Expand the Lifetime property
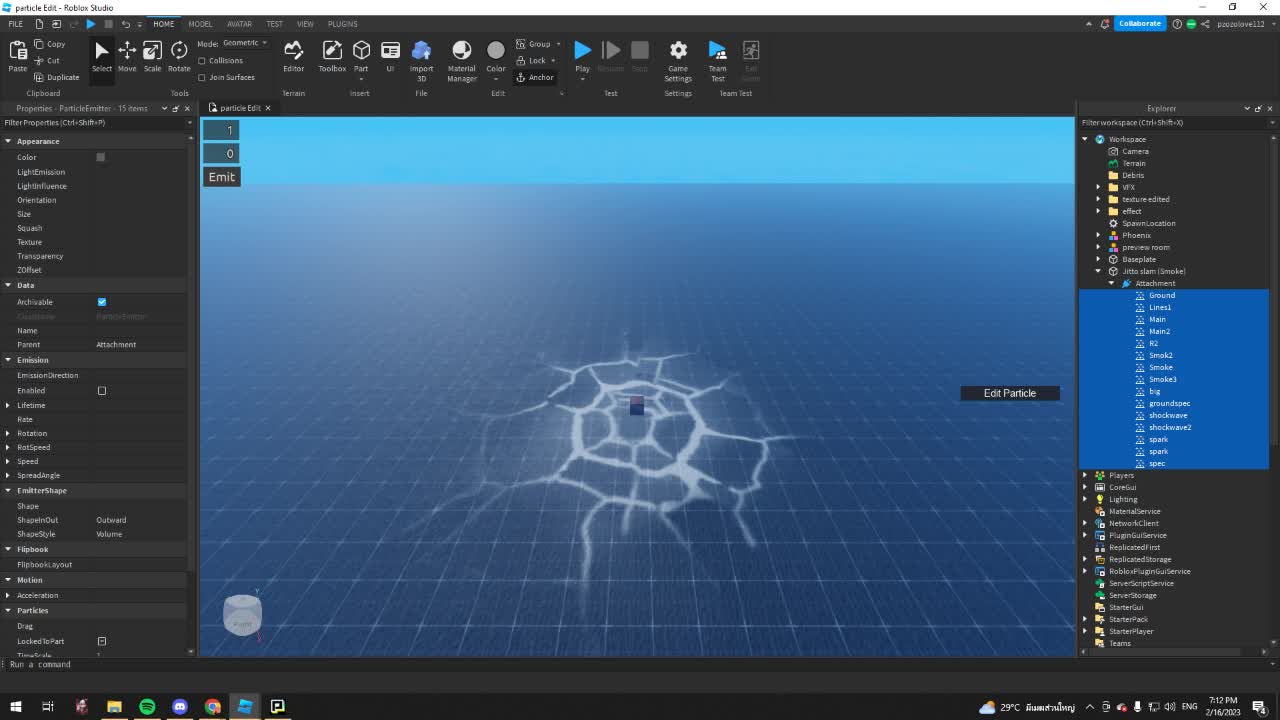Image resolution: width=1280 pixels, height=720 pixels. pos(8,405)
